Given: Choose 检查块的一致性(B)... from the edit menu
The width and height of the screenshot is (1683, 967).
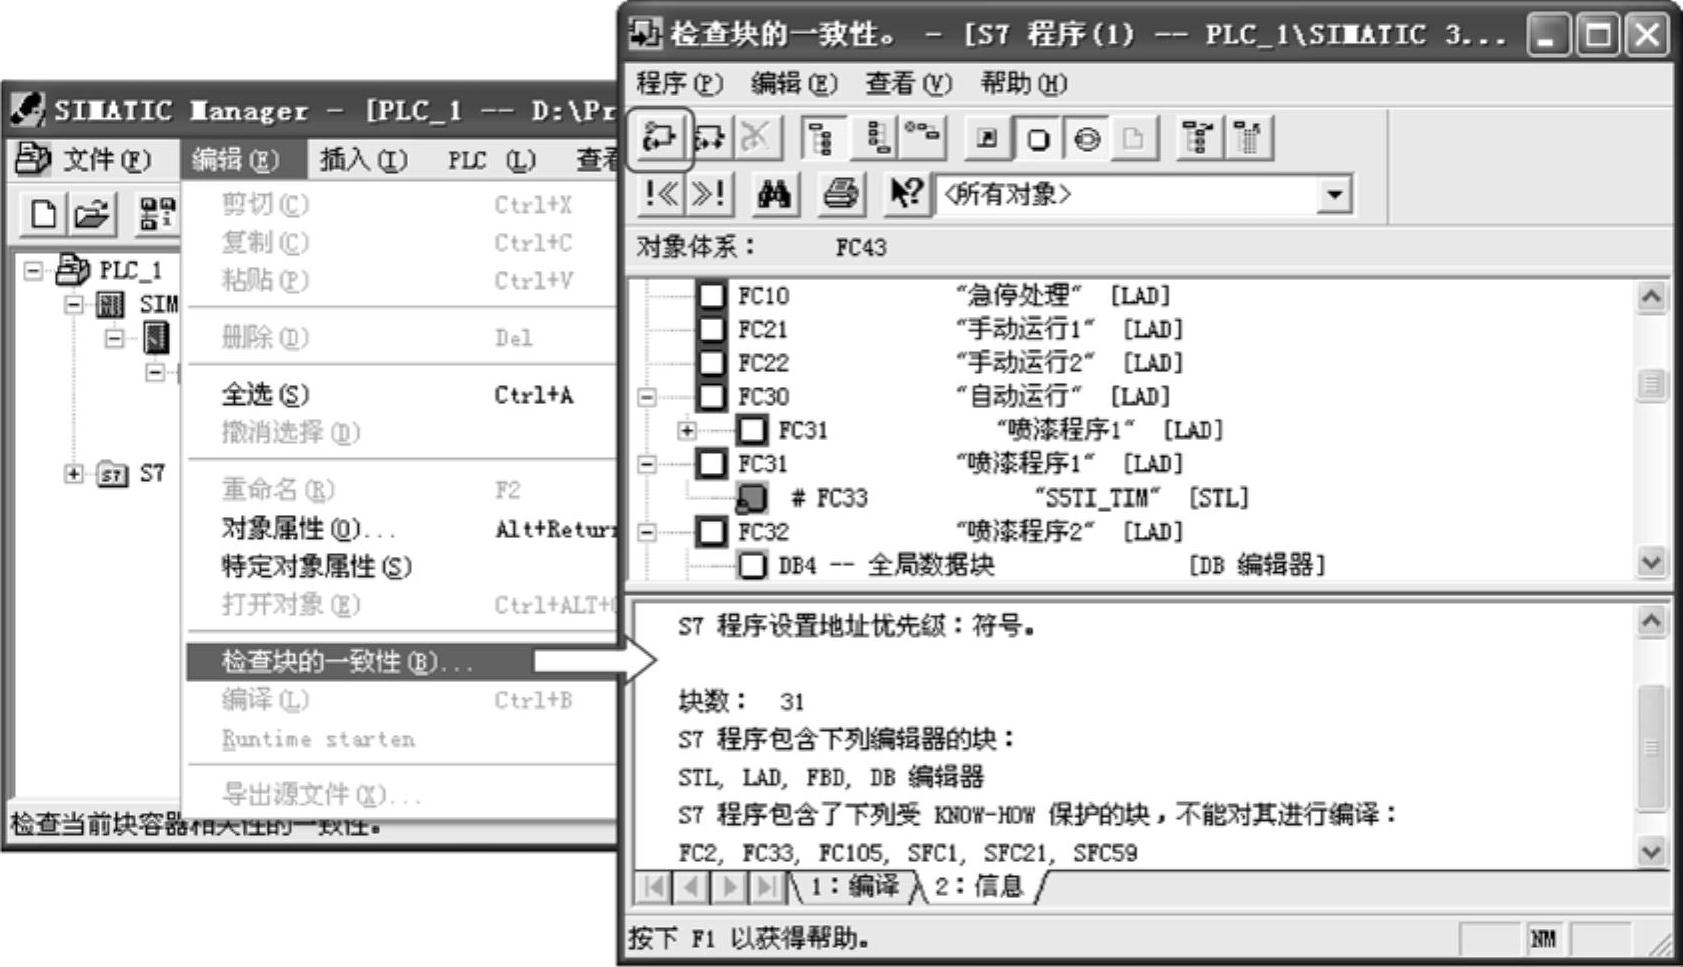Looking at the screenshot, I should click(x=400, y=662).
